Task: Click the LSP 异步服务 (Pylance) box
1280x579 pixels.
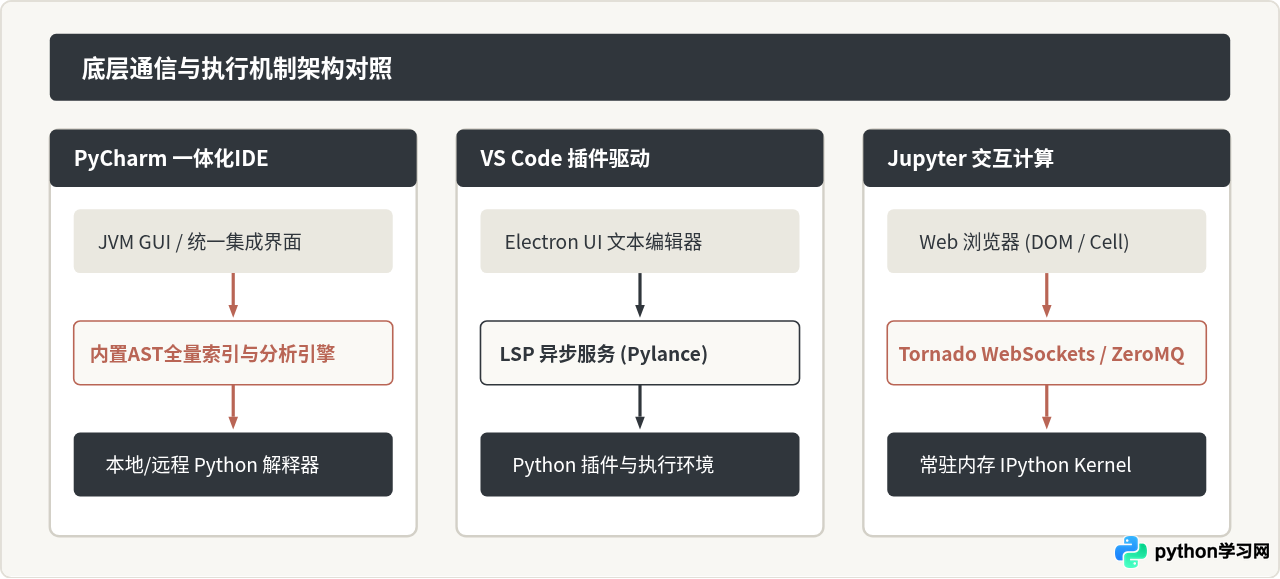Action: click(640, 353)
